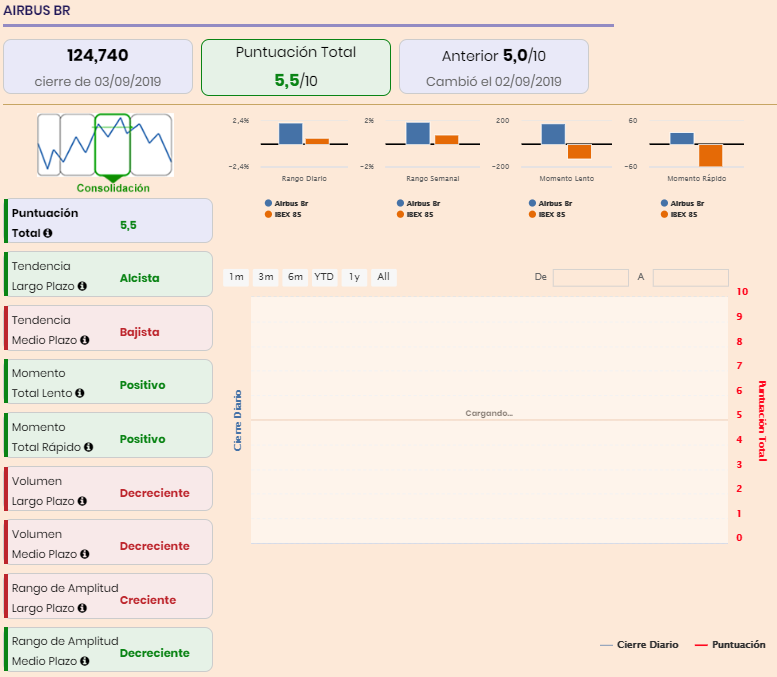Toggle Airbus Br legend in Momento Rápido chart
This screenshot has height=677, width=777.
tap(682, 203)
